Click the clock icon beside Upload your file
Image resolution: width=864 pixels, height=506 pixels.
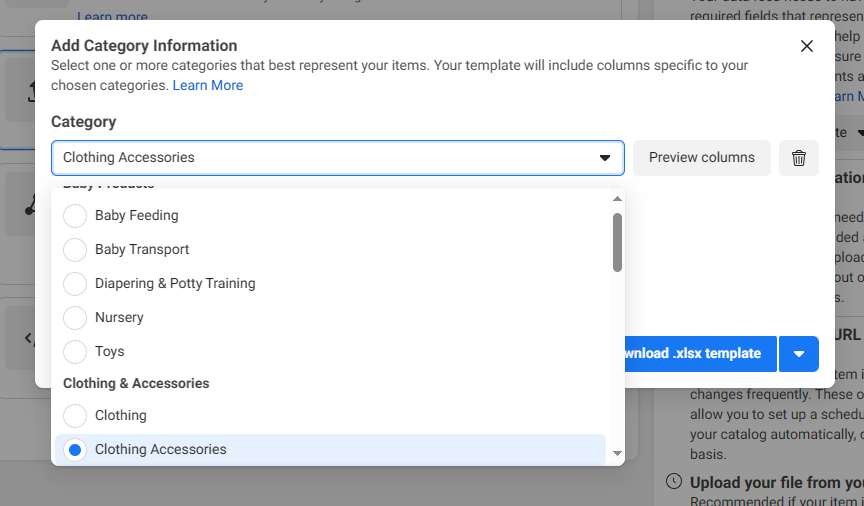[674, 483]
